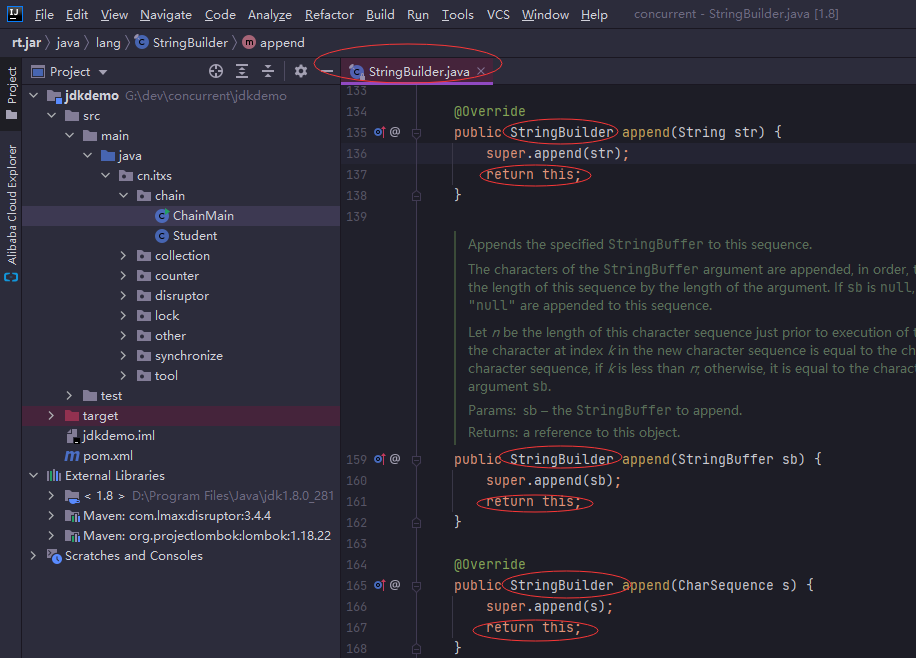Viewport: 916px width, 658px height.
Task: Expand the test folder
Action: 70,396
